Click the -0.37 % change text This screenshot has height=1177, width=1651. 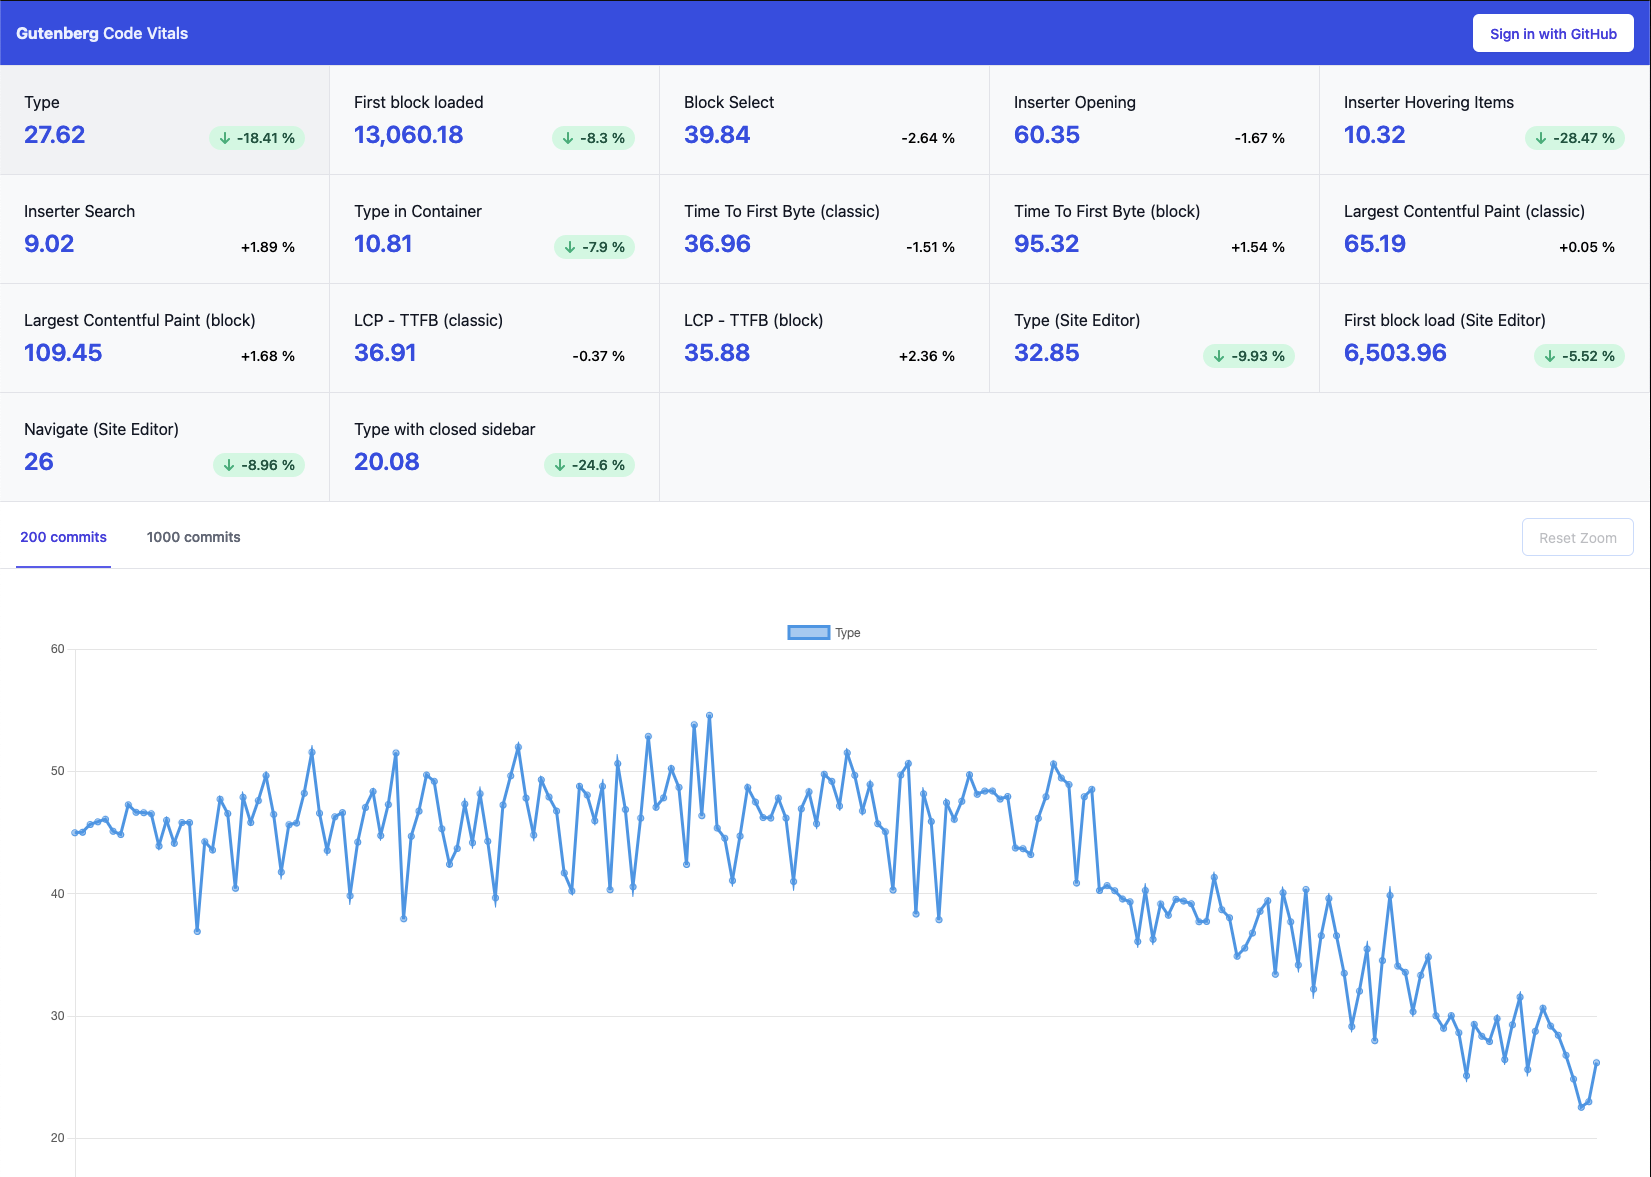point(599,356)
